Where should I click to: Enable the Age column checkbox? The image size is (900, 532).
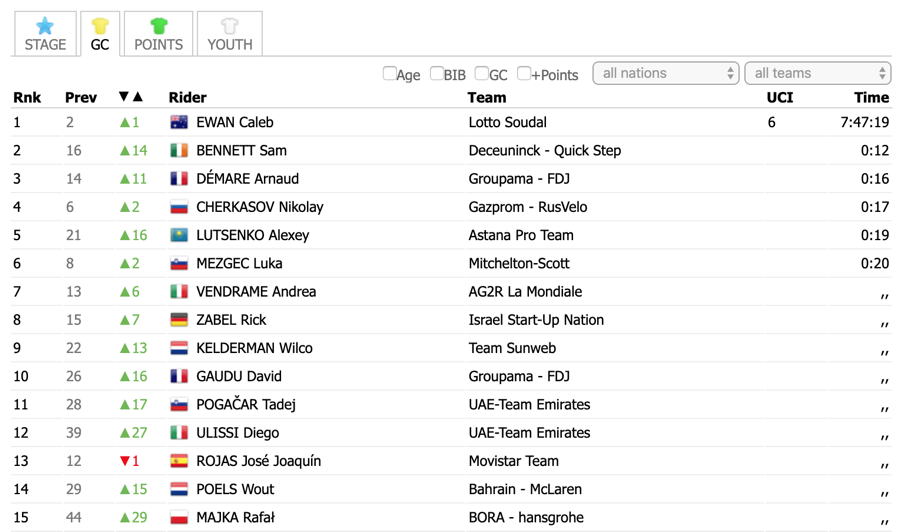389,73
